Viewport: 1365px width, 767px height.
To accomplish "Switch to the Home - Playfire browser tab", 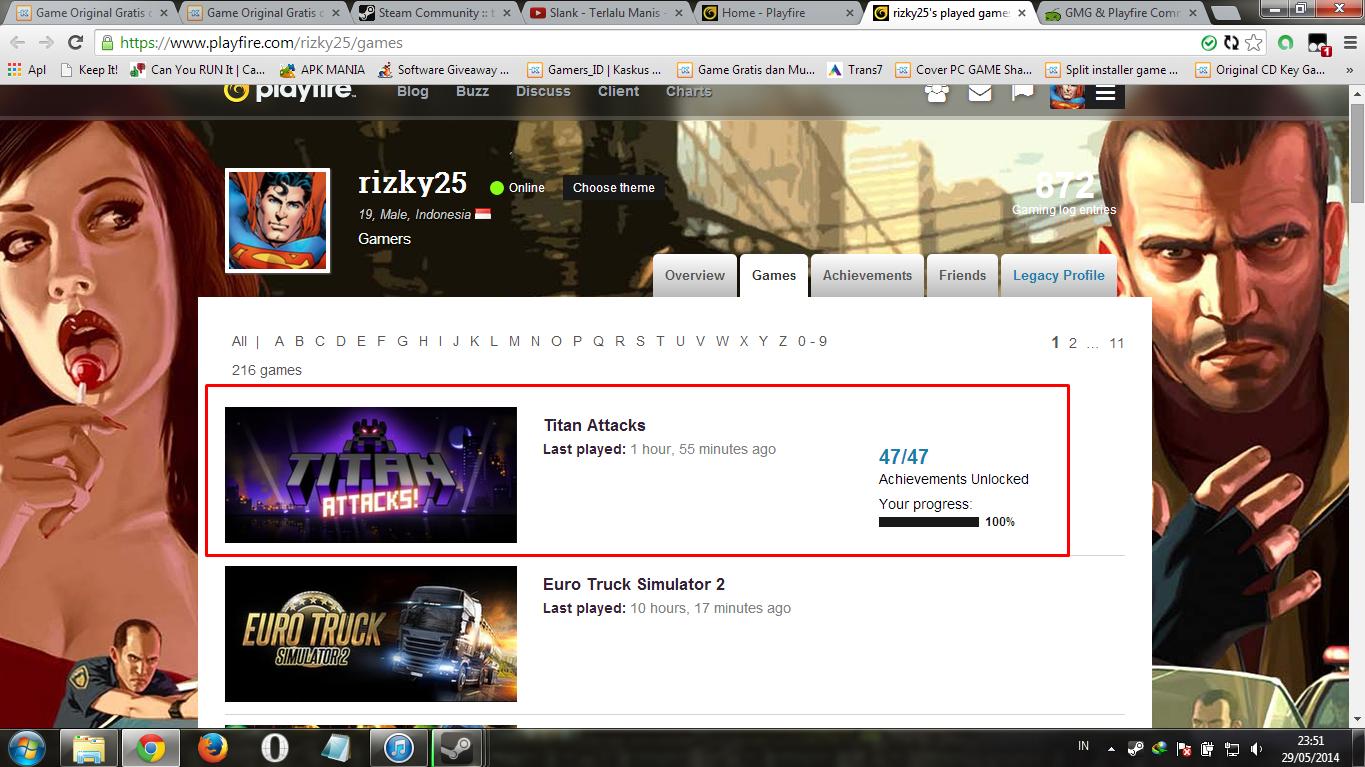I will (778, 13).
